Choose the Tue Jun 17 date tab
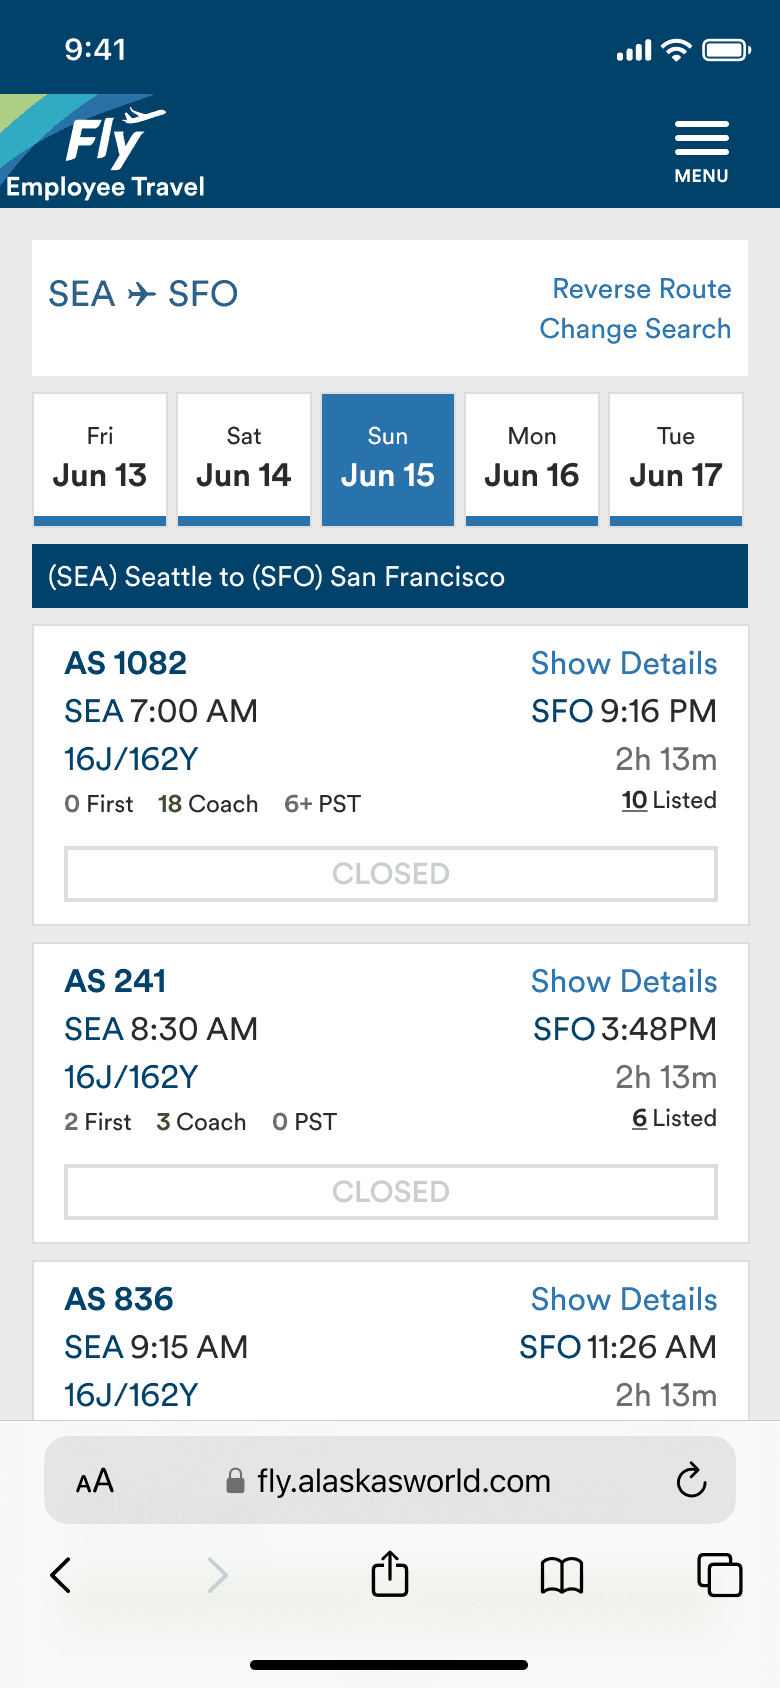780x1688 pixels. click(676, 459)
